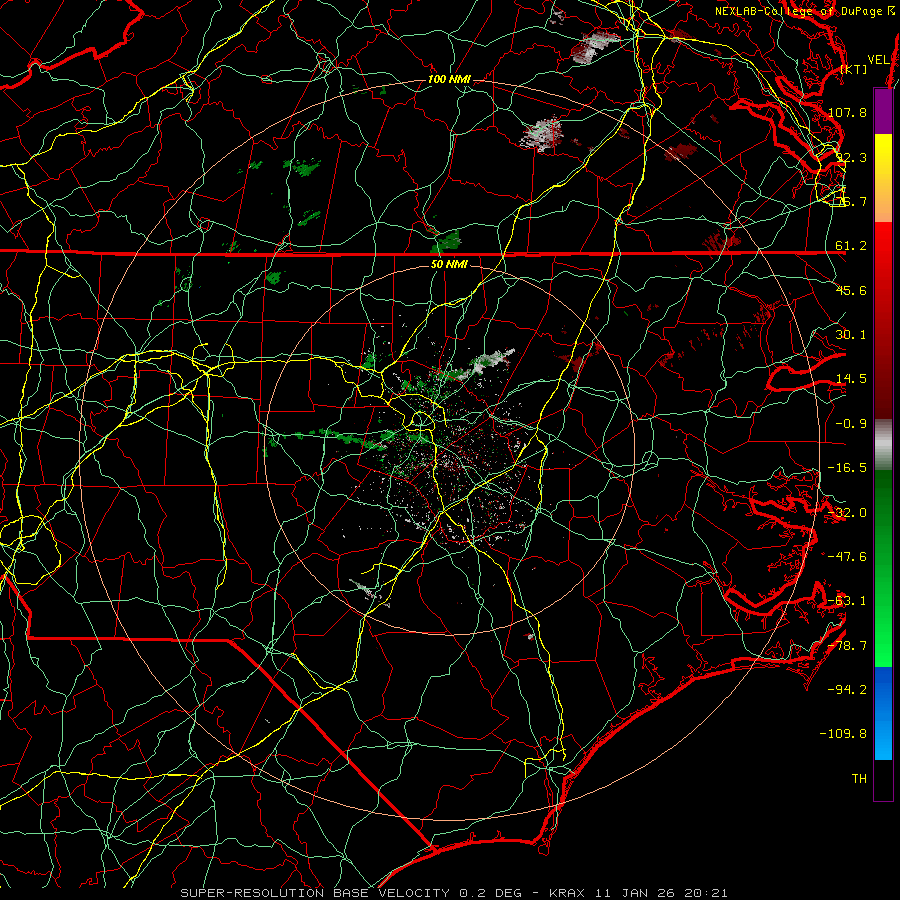This screenshot has width=900, height=900.
Task: Select the 107.8 value on velocity scale
Action: point(847,112)
